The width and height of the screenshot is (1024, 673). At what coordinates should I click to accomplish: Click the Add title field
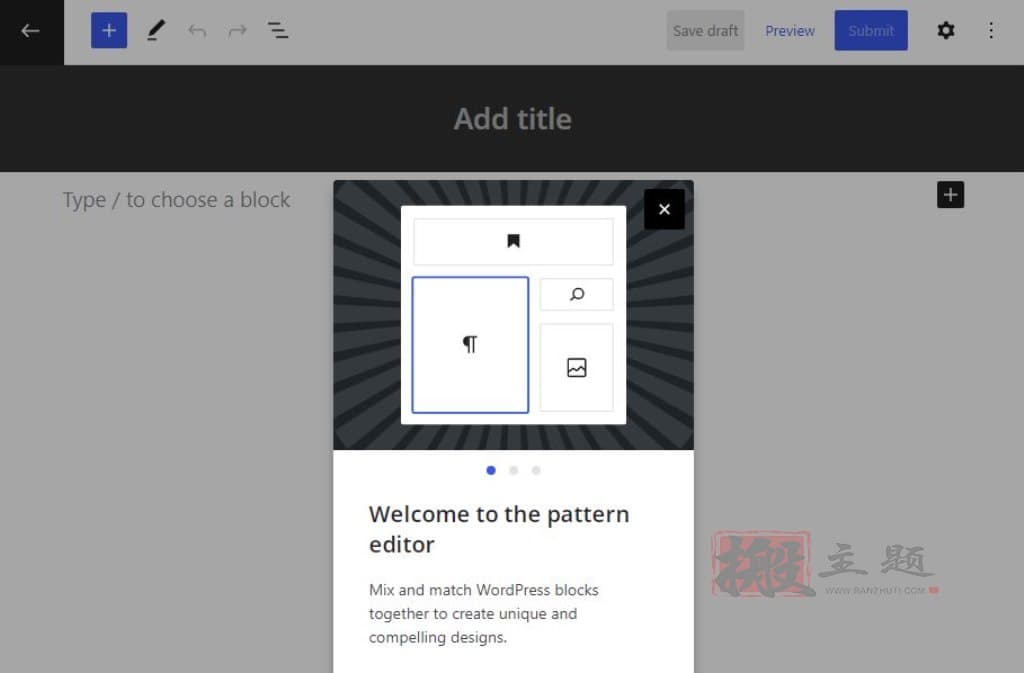tap(513, 119)
